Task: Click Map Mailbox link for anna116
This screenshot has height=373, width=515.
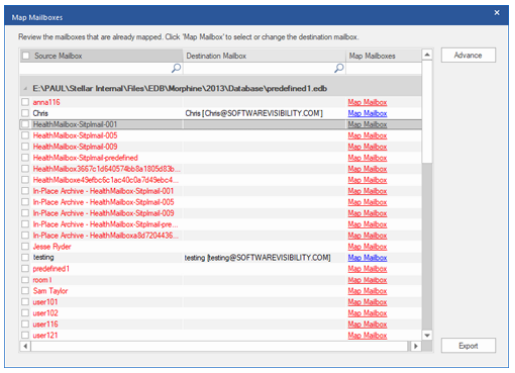Action: pyautogui.click(x=367, y=102)
